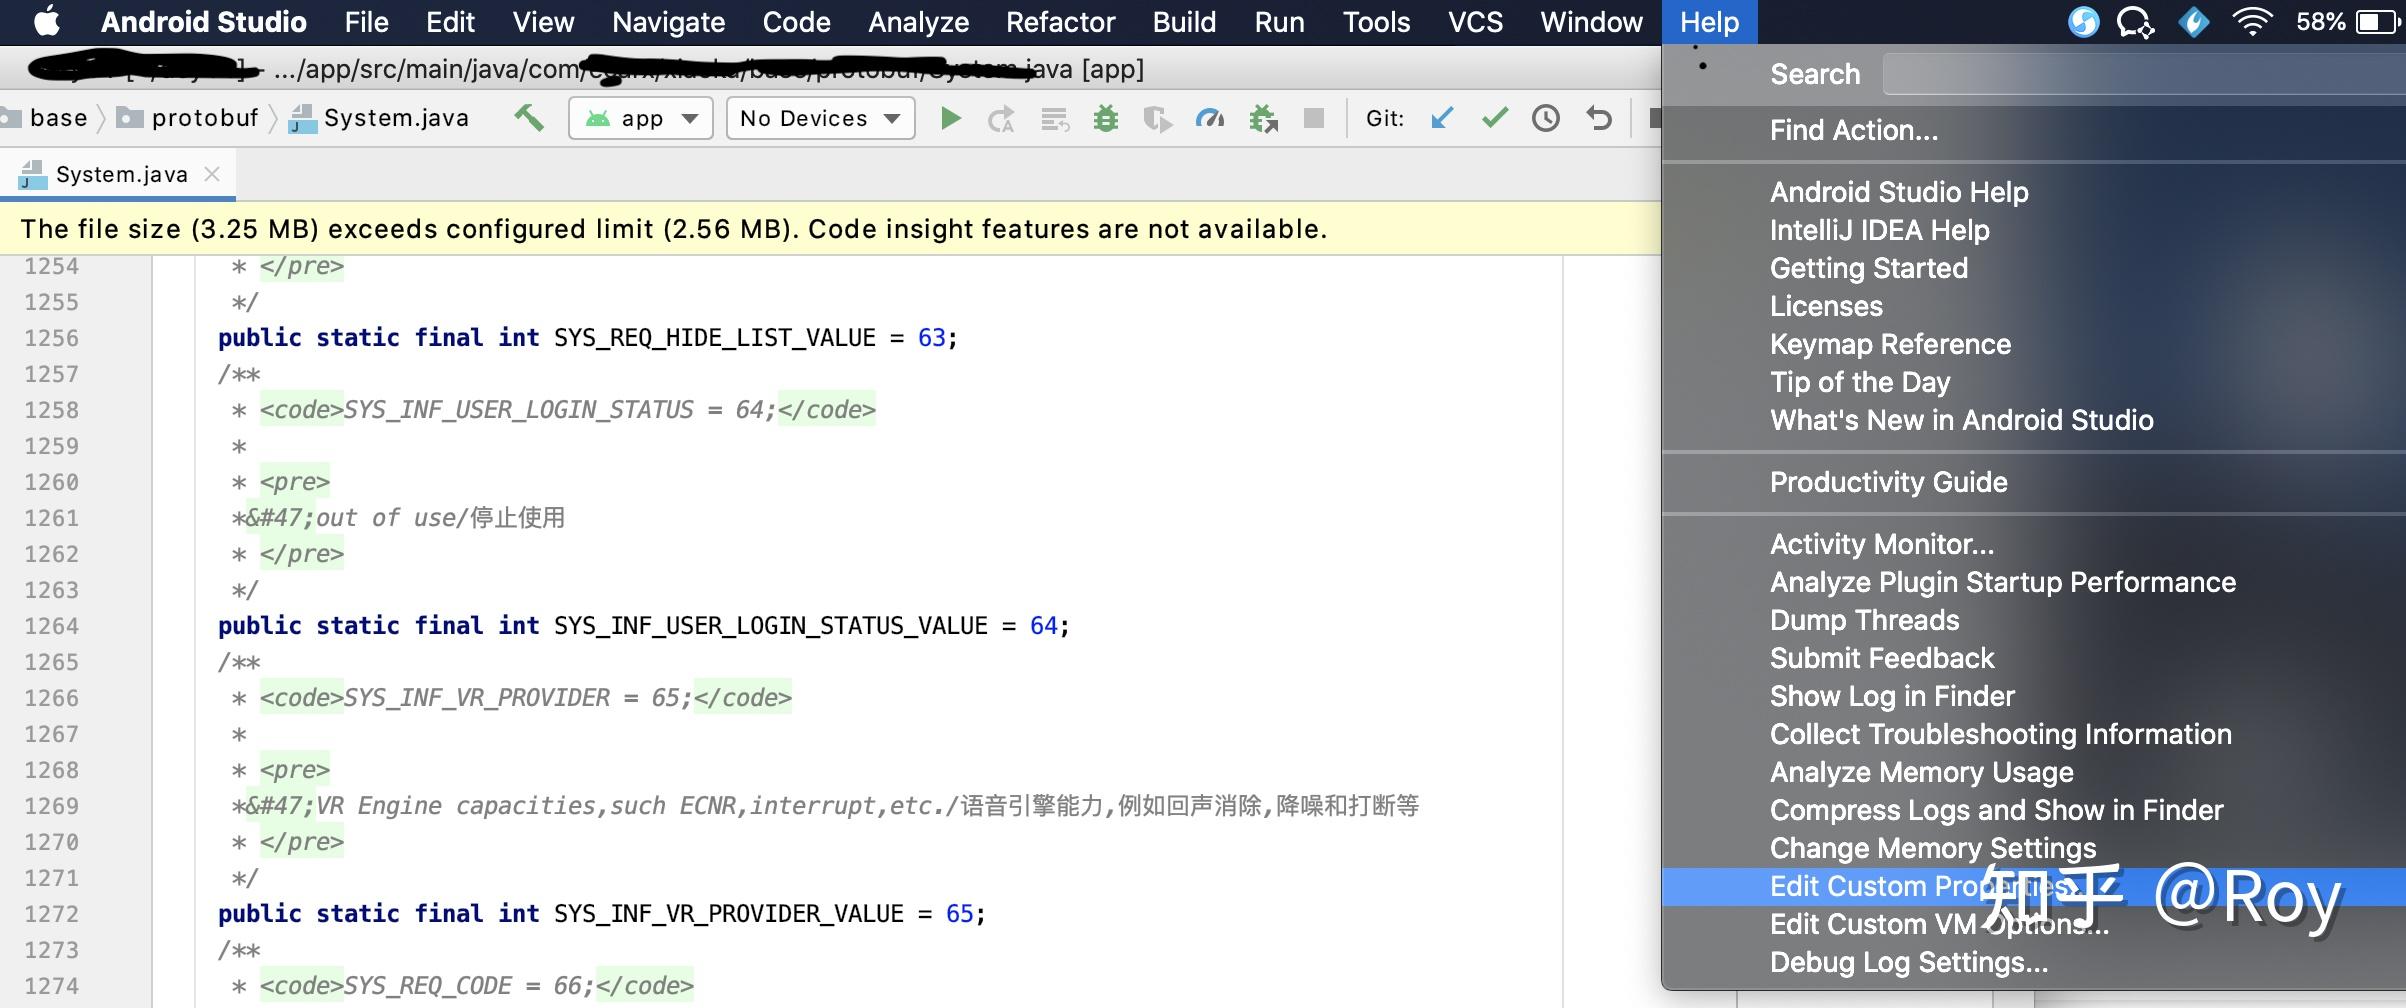
Task: Click the Make Project hammer icon
Action: coord(531,117)
